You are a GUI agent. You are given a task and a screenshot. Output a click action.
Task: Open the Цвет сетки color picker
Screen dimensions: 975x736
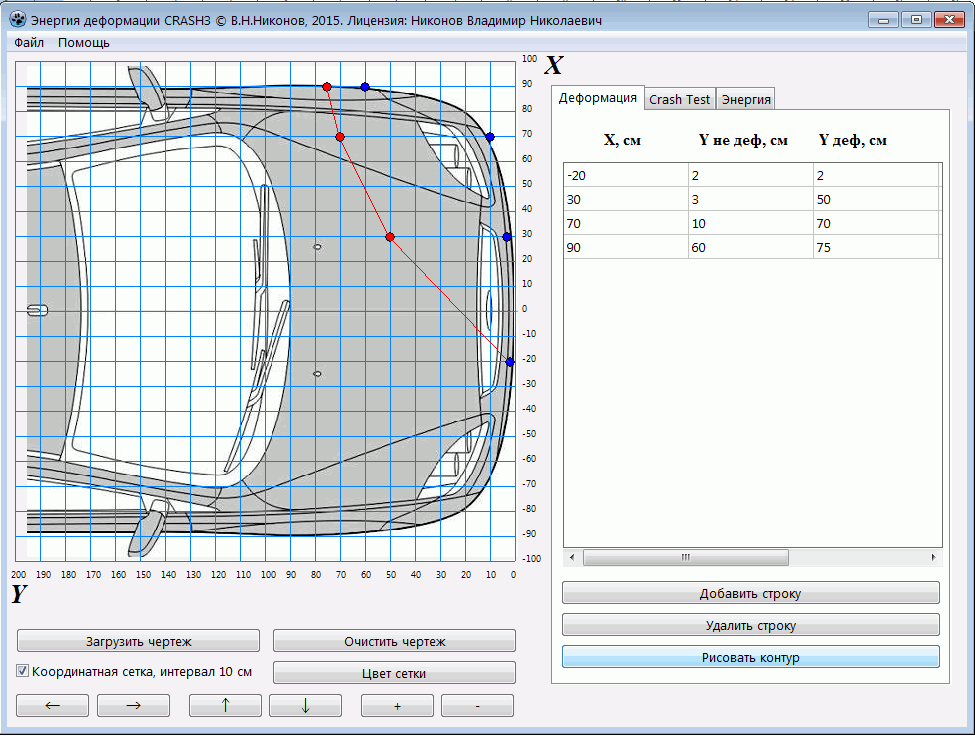click(x=394, y=673)
